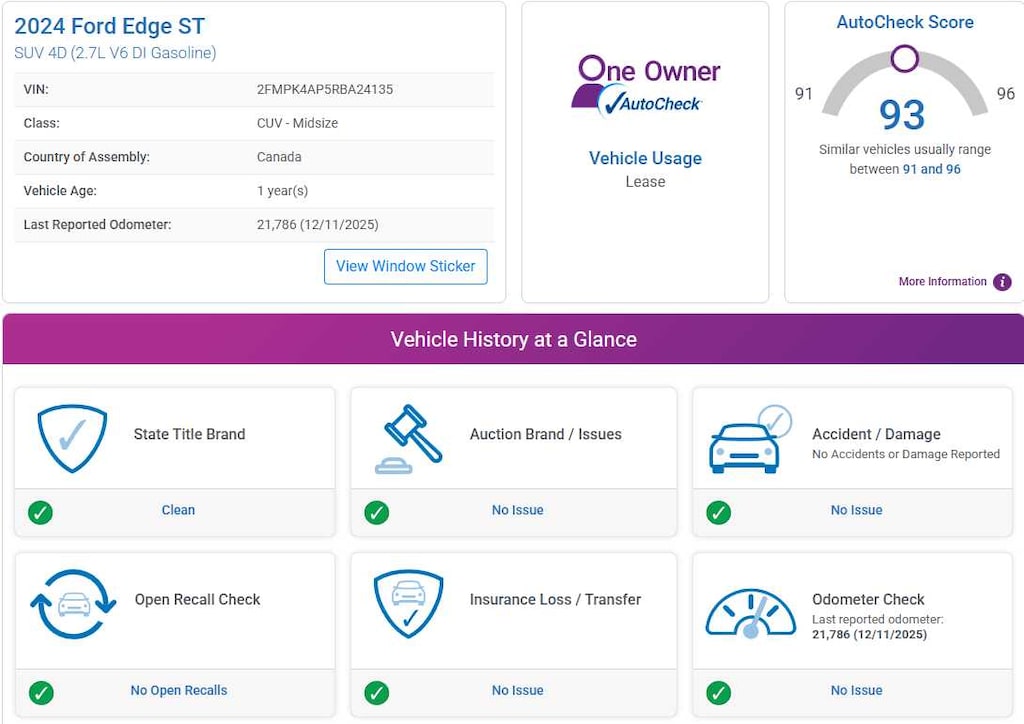This screenshot has height=724, width=1024.
Task: Click the VIN number value
Action: pos(324,89)
